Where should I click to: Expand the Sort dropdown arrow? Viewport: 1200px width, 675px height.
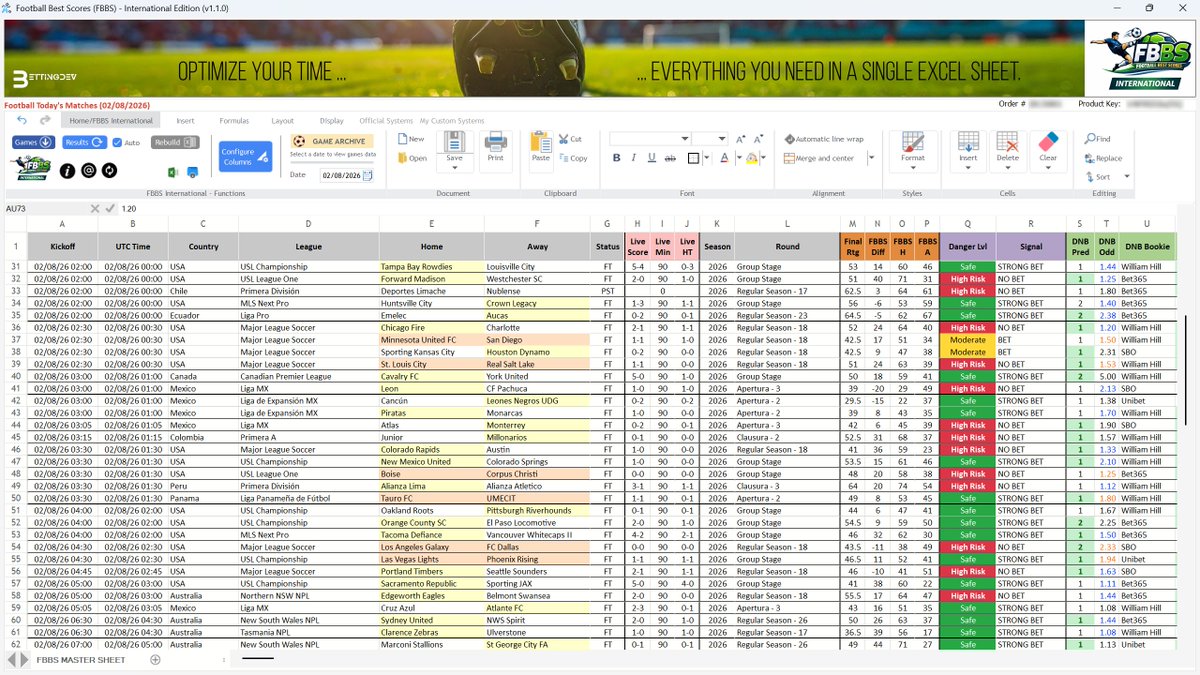[x=1127, y=177]
